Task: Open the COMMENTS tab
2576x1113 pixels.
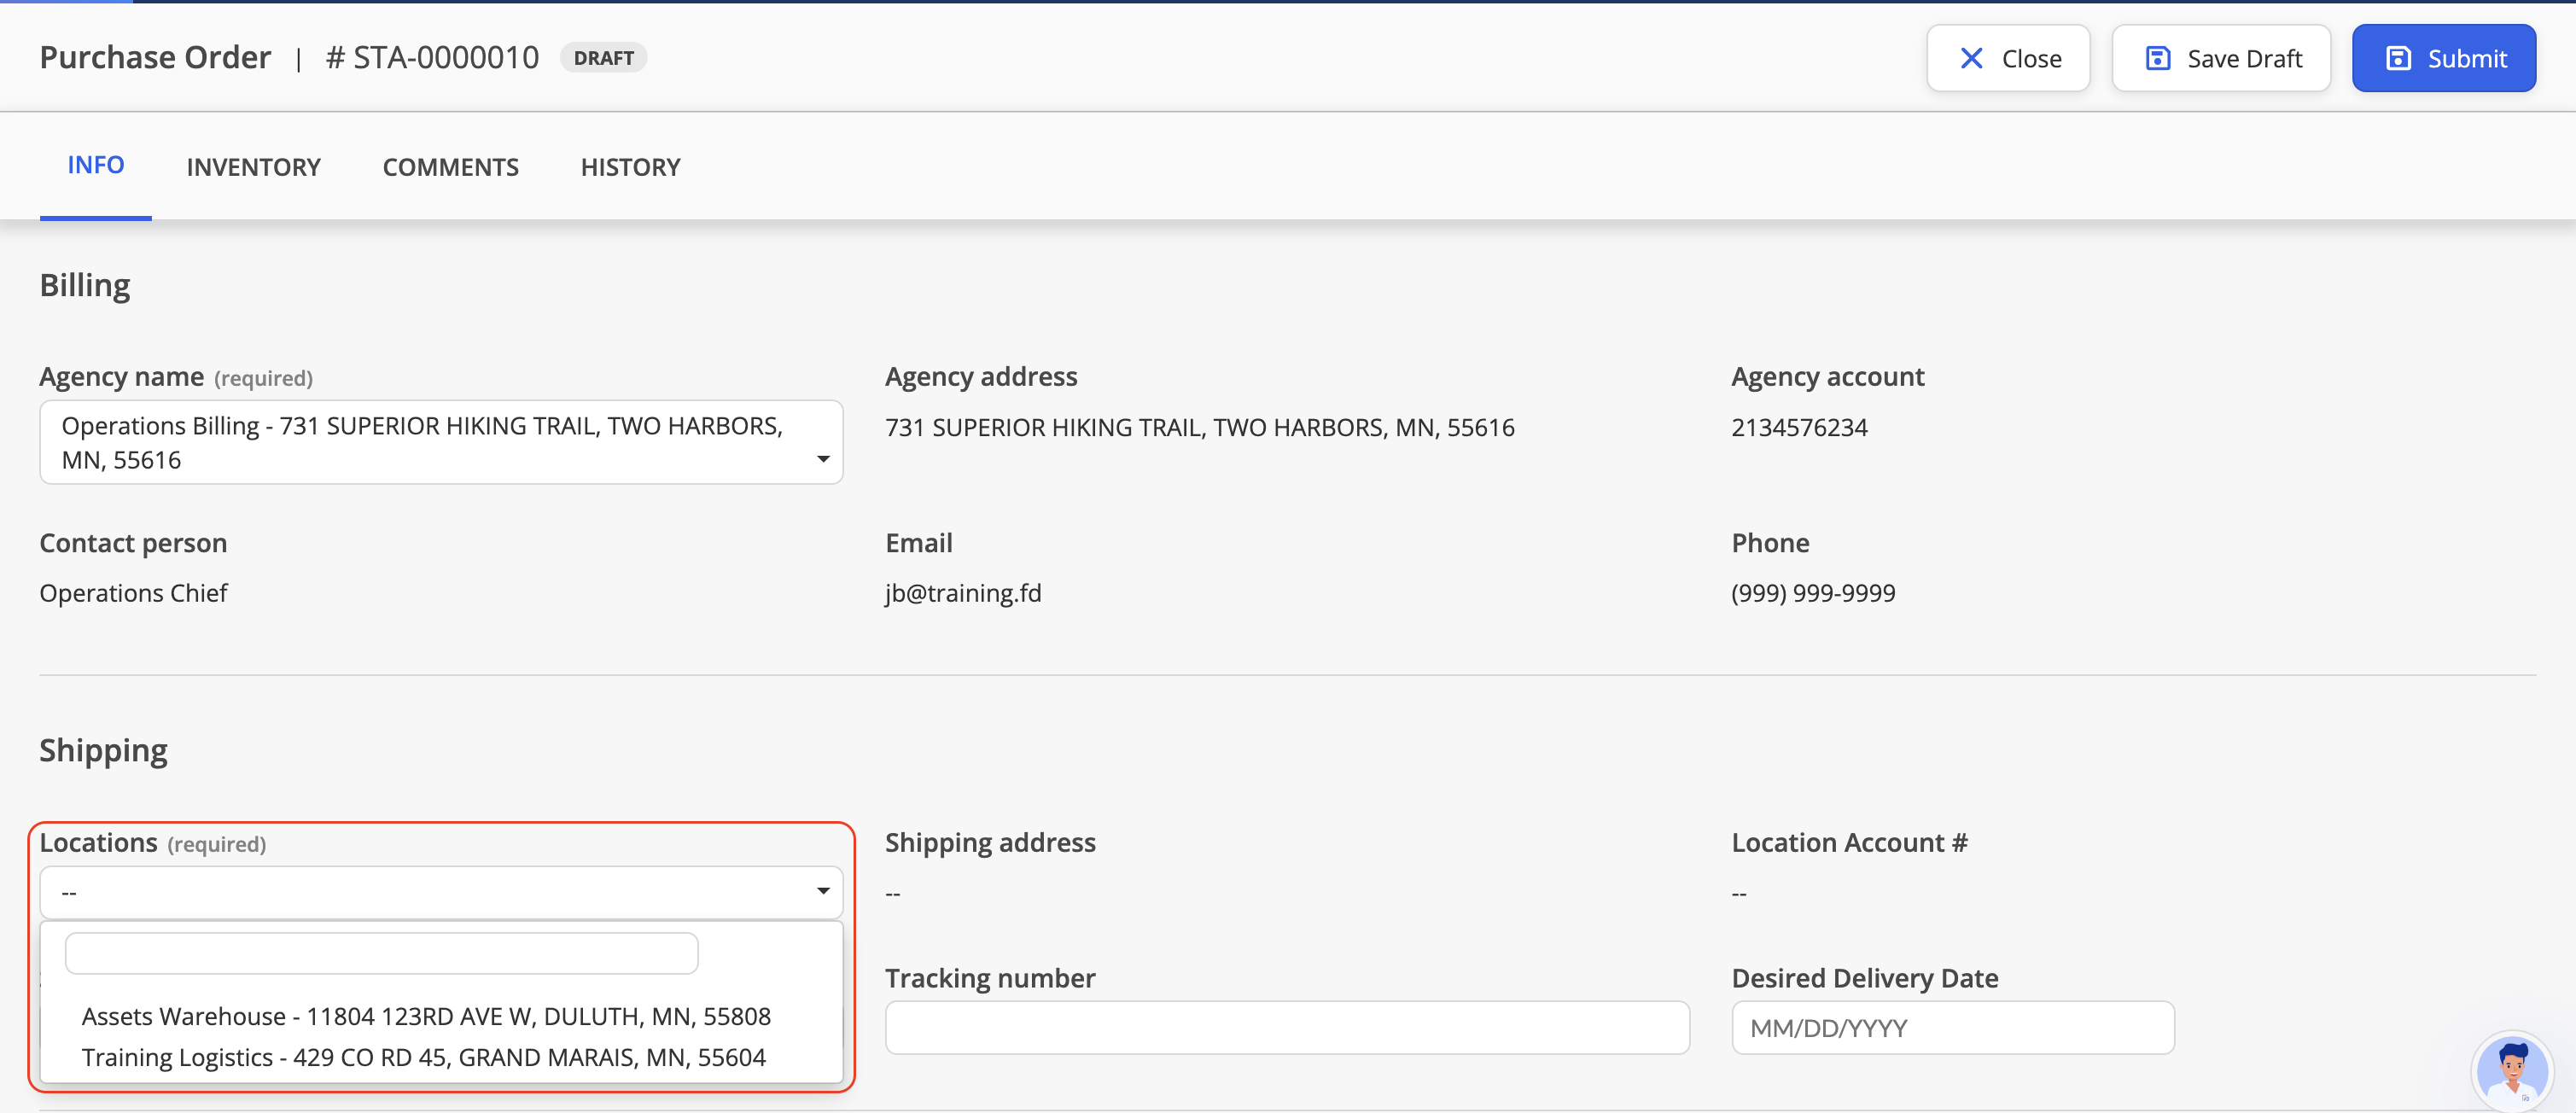Action: 450,167
